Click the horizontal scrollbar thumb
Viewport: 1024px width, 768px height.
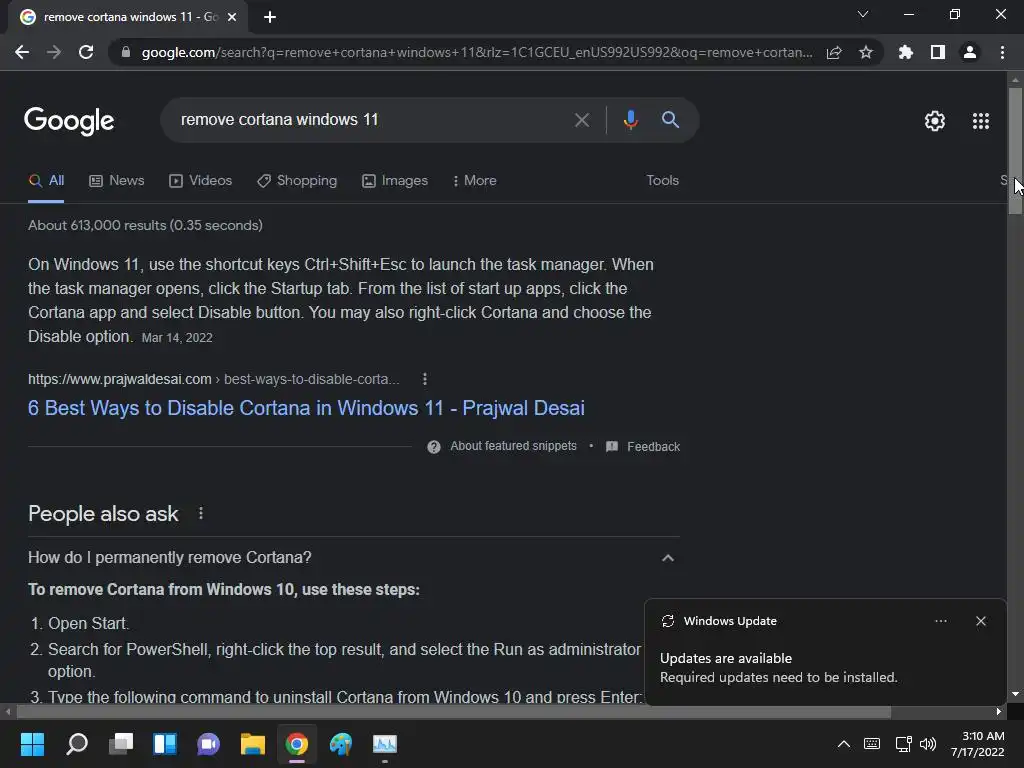pyautogui.click(x=453, y=712)
